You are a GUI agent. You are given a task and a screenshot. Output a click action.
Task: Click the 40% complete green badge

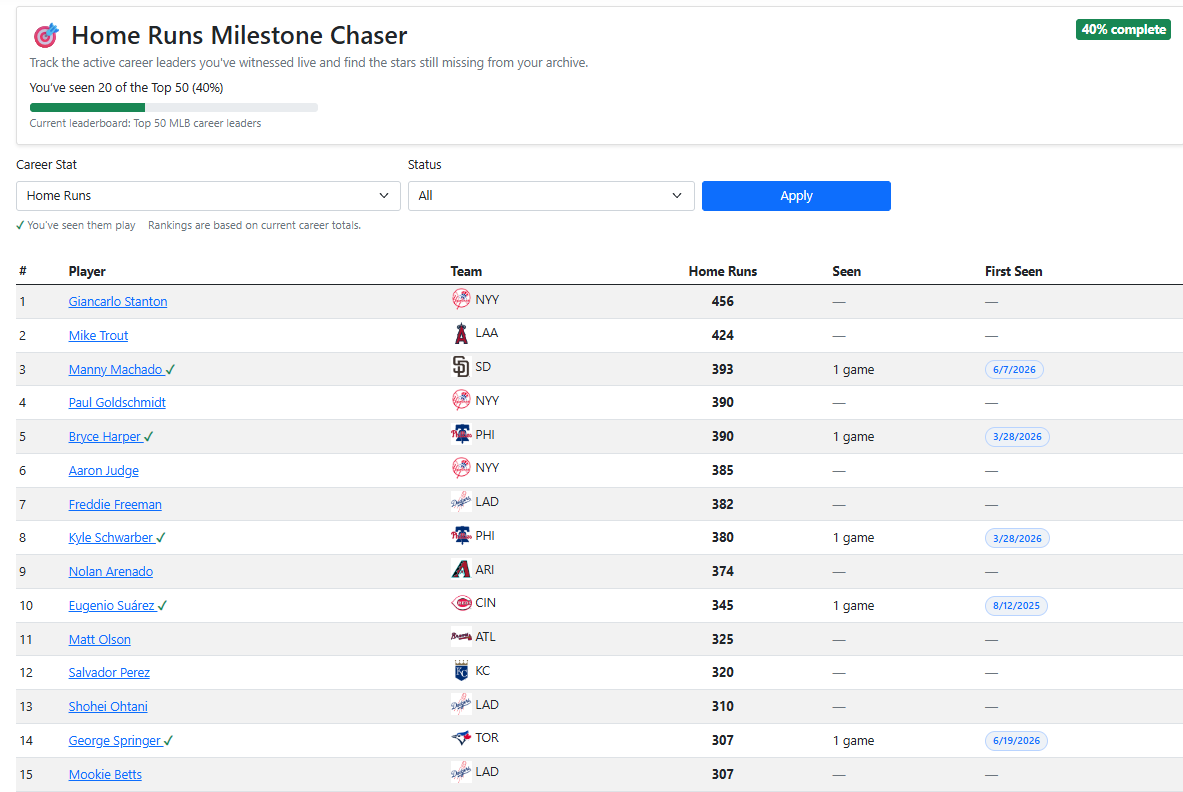[x=1123, y=29]
